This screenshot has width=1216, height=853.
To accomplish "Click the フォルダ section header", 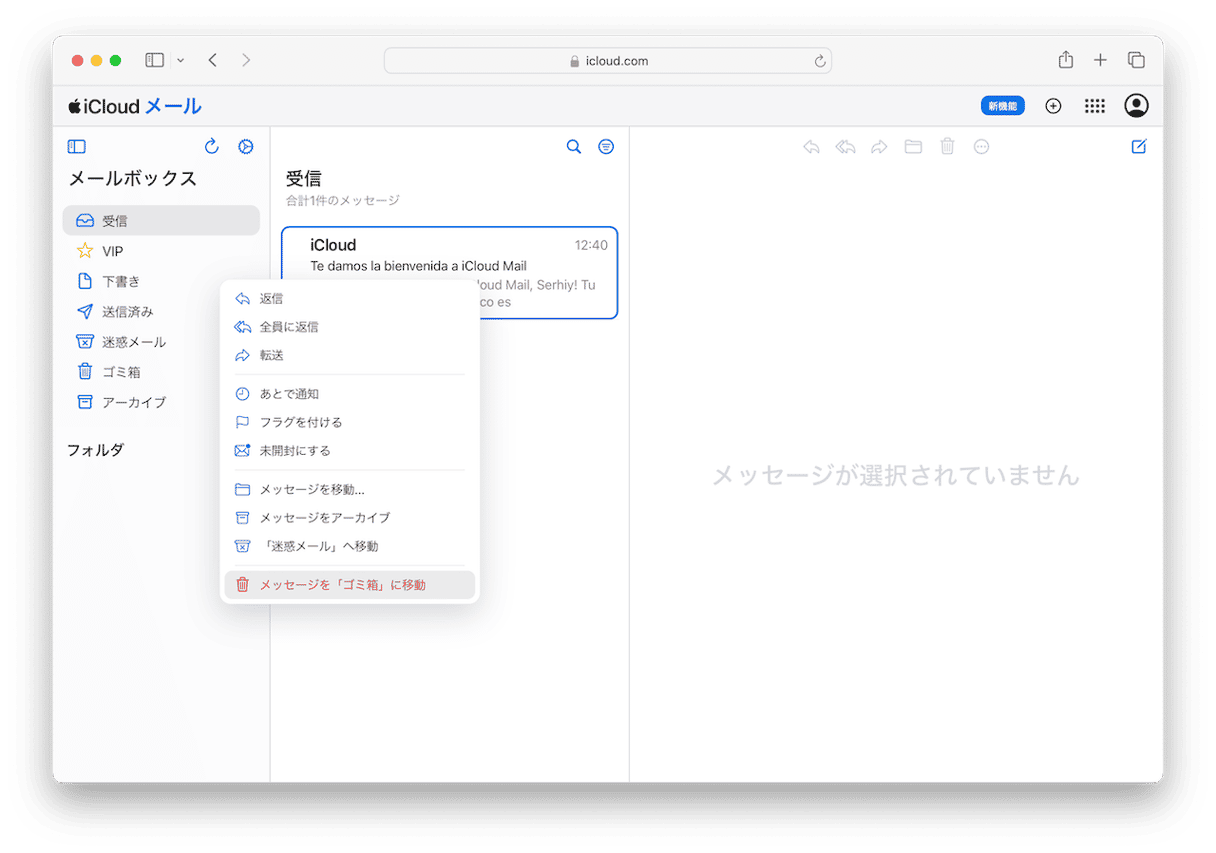I will click(96, 450).
